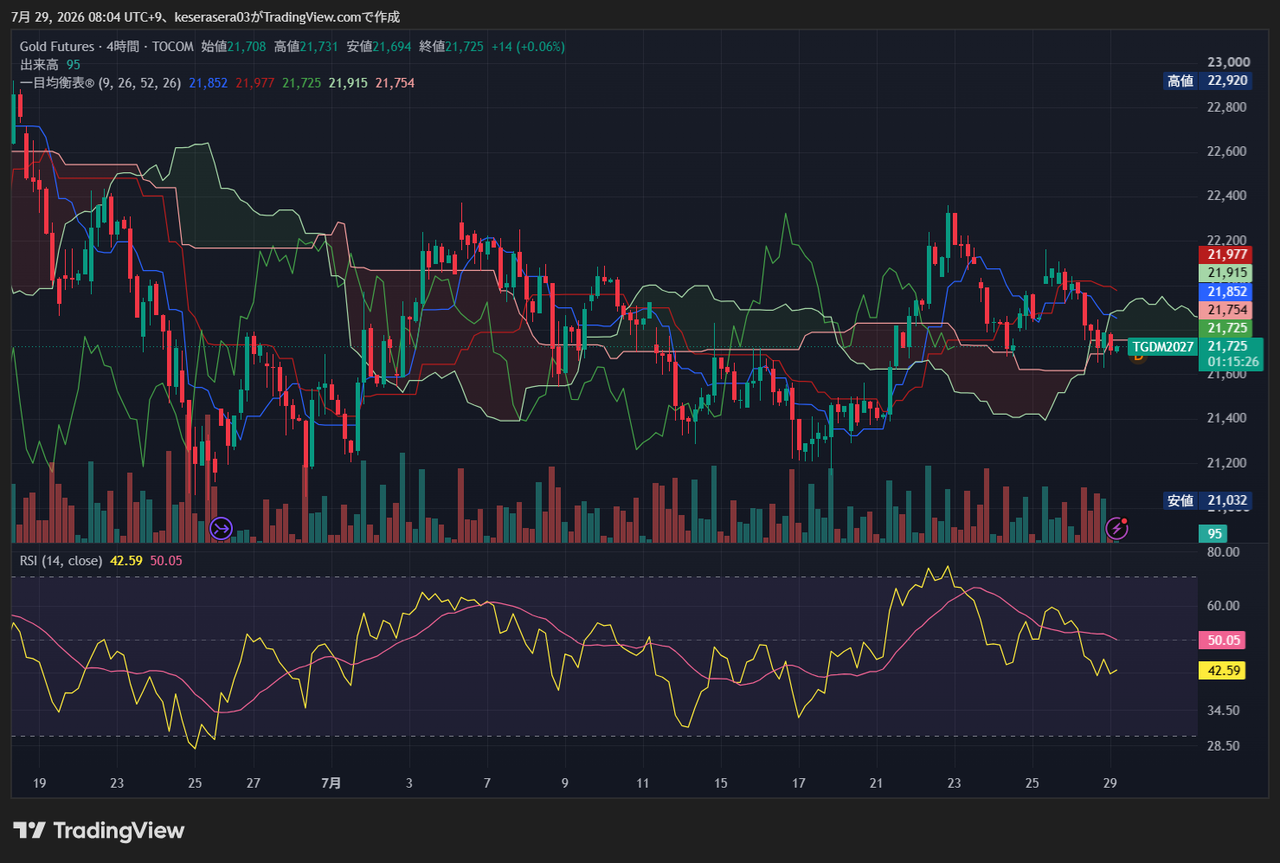Image resolution: width=1280 pixels, height=863 pixels.
Task: Click the 高値 21,731 value in the legend
Action: [308, 46]
